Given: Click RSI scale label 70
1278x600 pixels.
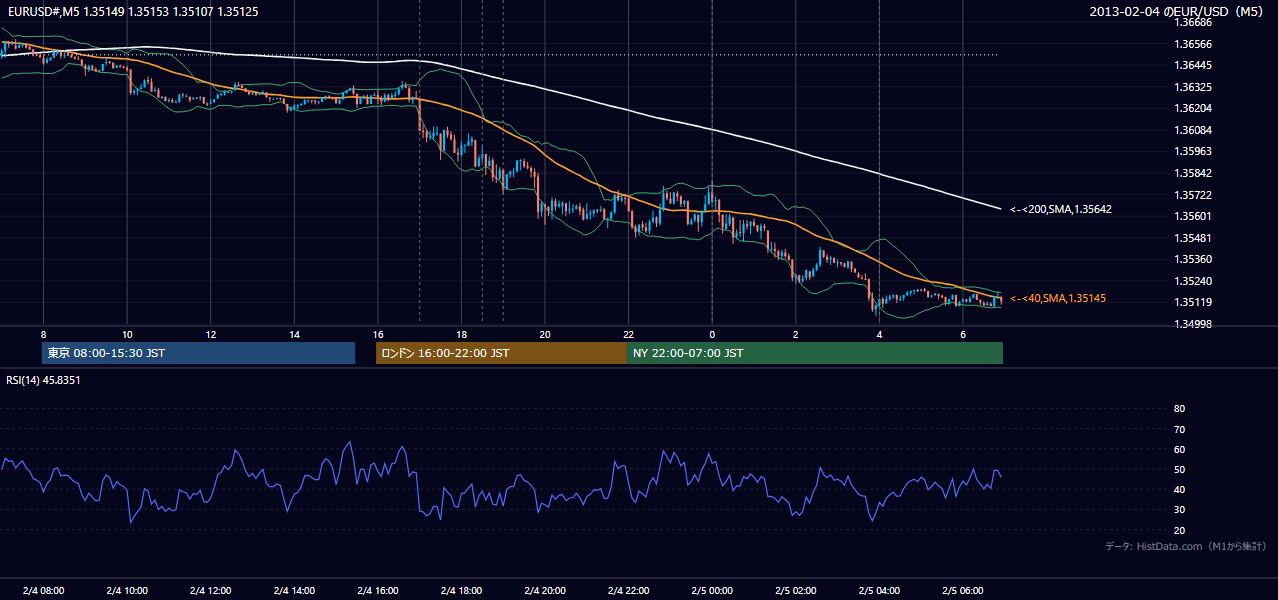Looking at the screenshot, I should pos(1179,429).
